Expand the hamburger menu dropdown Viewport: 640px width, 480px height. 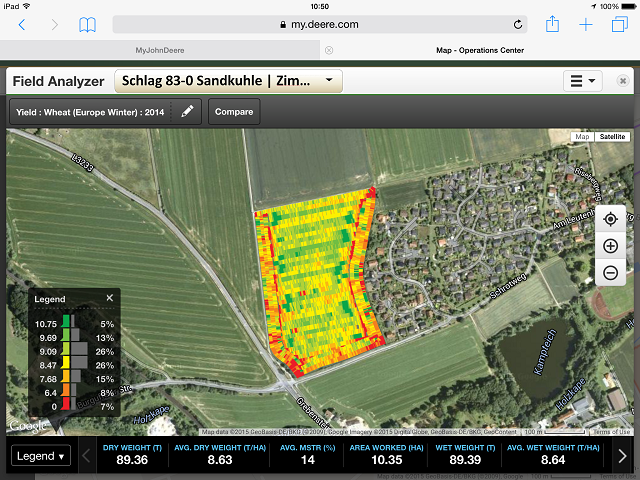tap(582, 81)
